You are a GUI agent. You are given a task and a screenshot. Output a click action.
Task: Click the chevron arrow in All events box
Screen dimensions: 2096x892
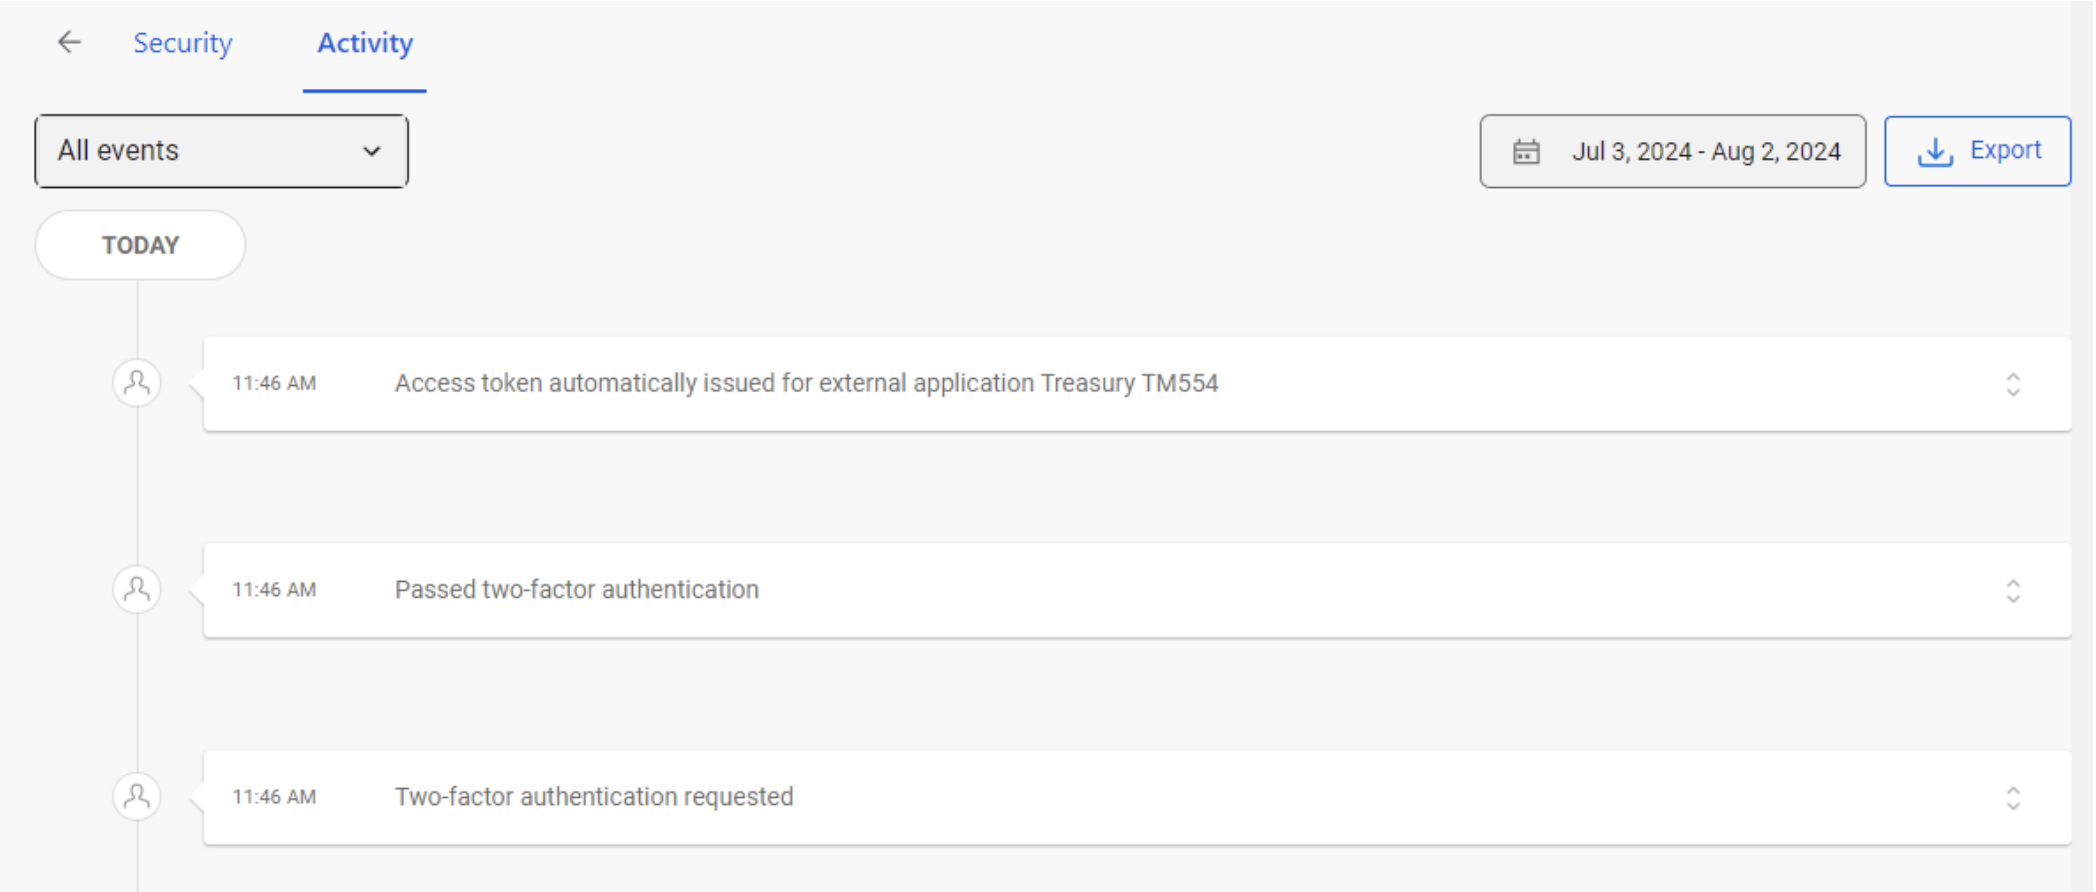point(372,152)
